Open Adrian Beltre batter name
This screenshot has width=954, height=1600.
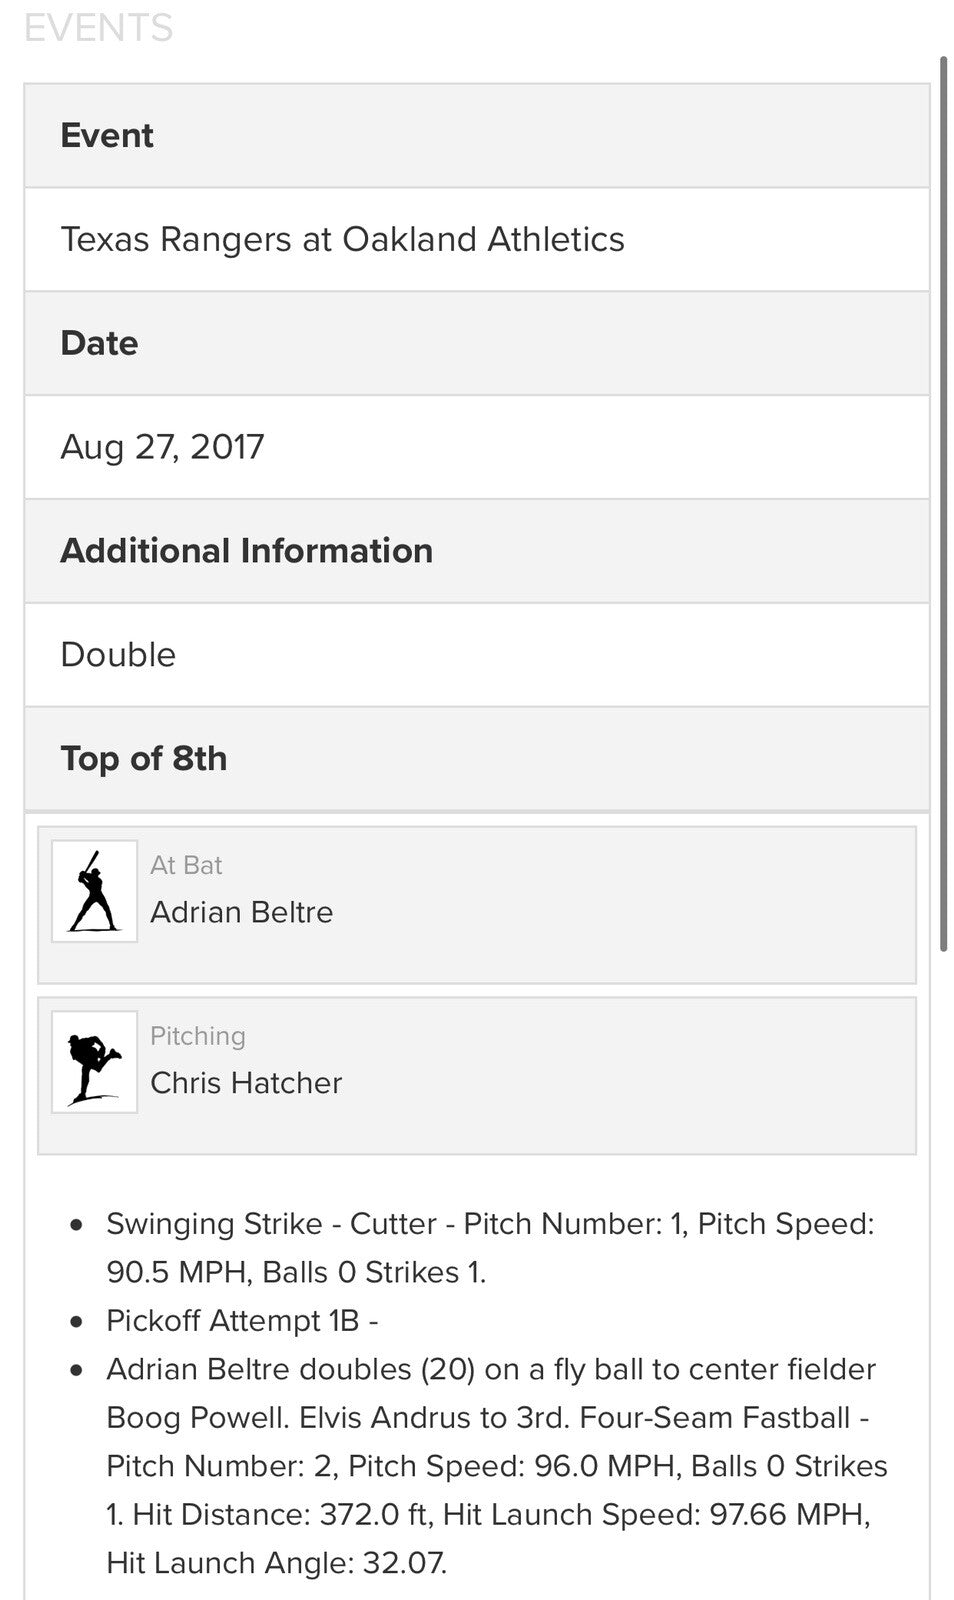click(x=241, y=912)
